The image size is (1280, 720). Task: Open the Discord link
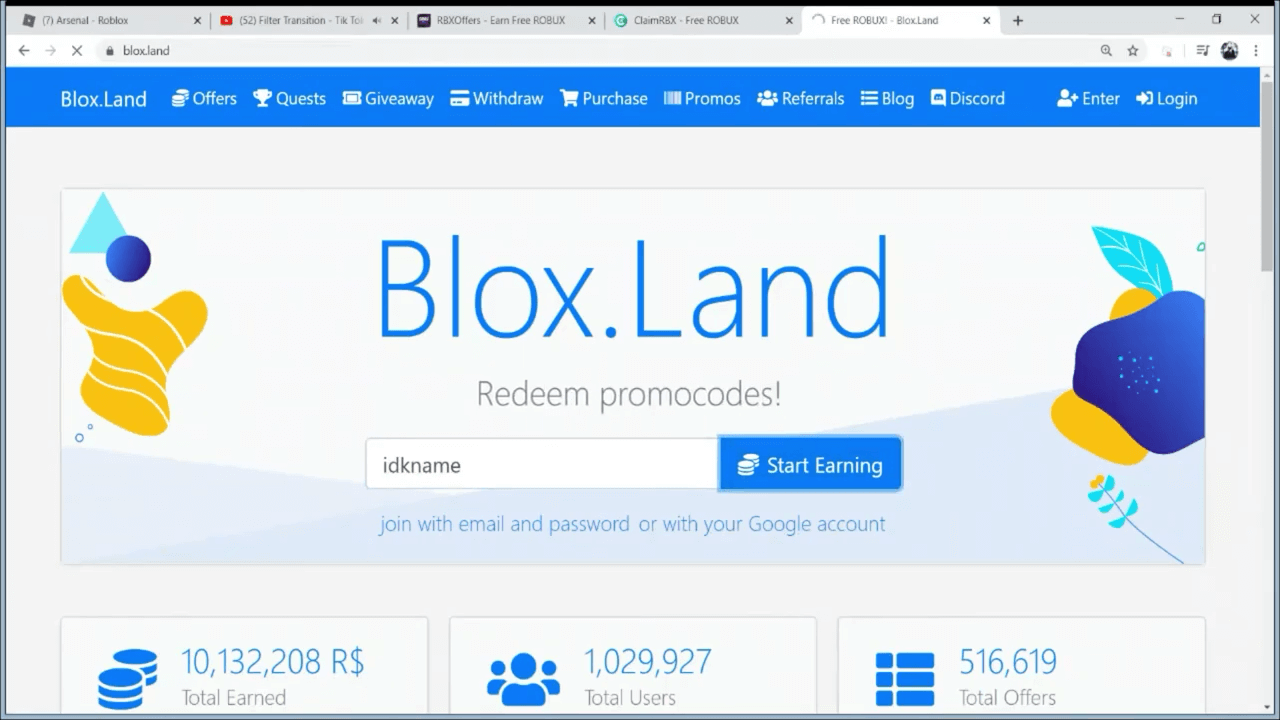coord(968,98)
